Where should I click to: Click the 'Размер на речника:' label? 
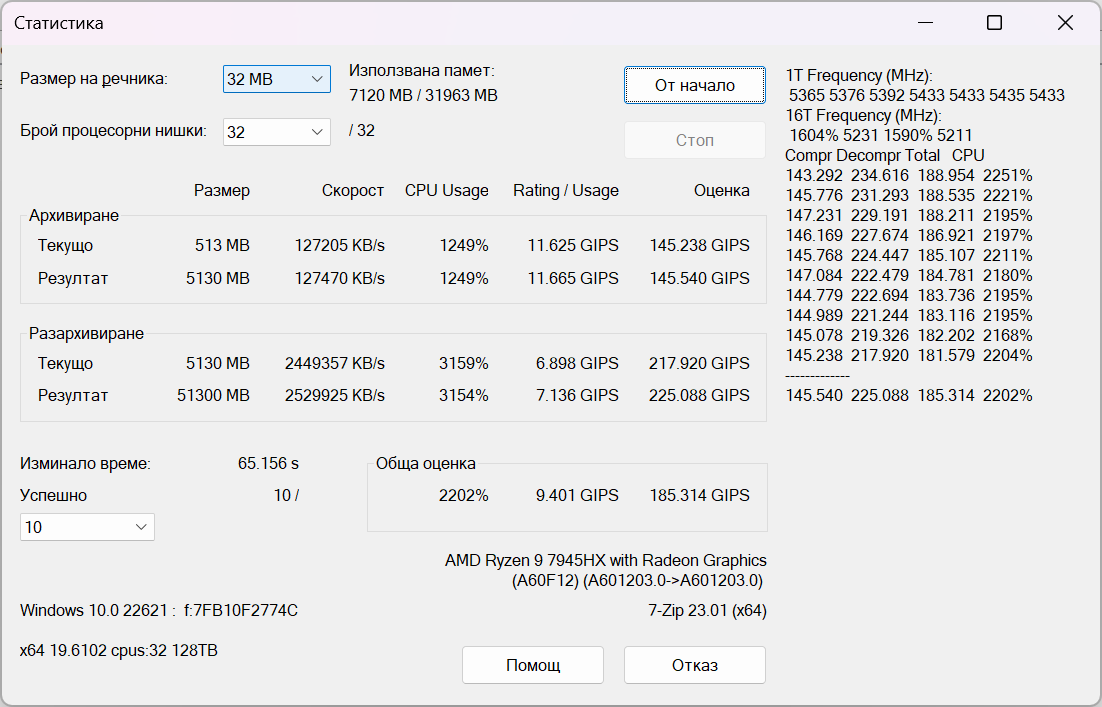[x=93, y=79]
